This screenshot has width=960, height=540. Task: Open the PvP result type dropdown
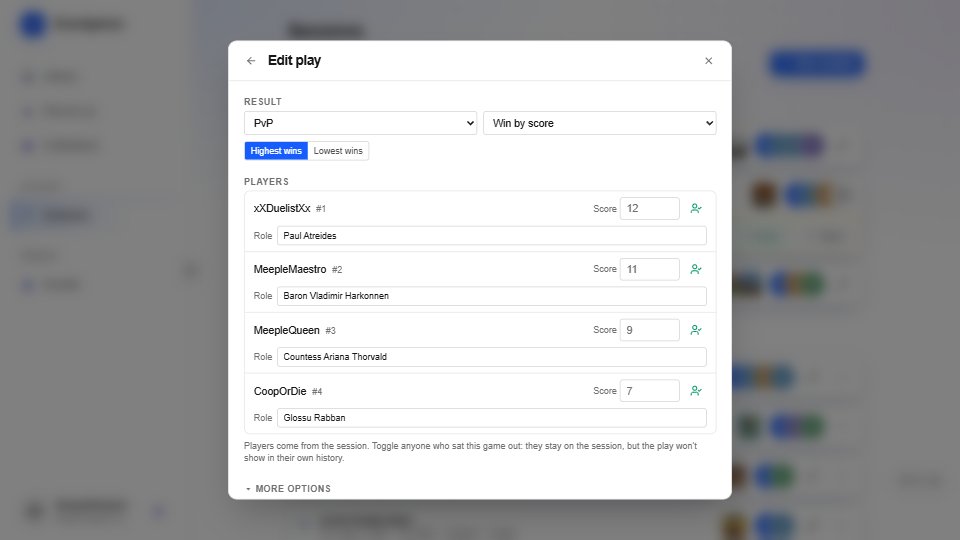pos(361,123)
